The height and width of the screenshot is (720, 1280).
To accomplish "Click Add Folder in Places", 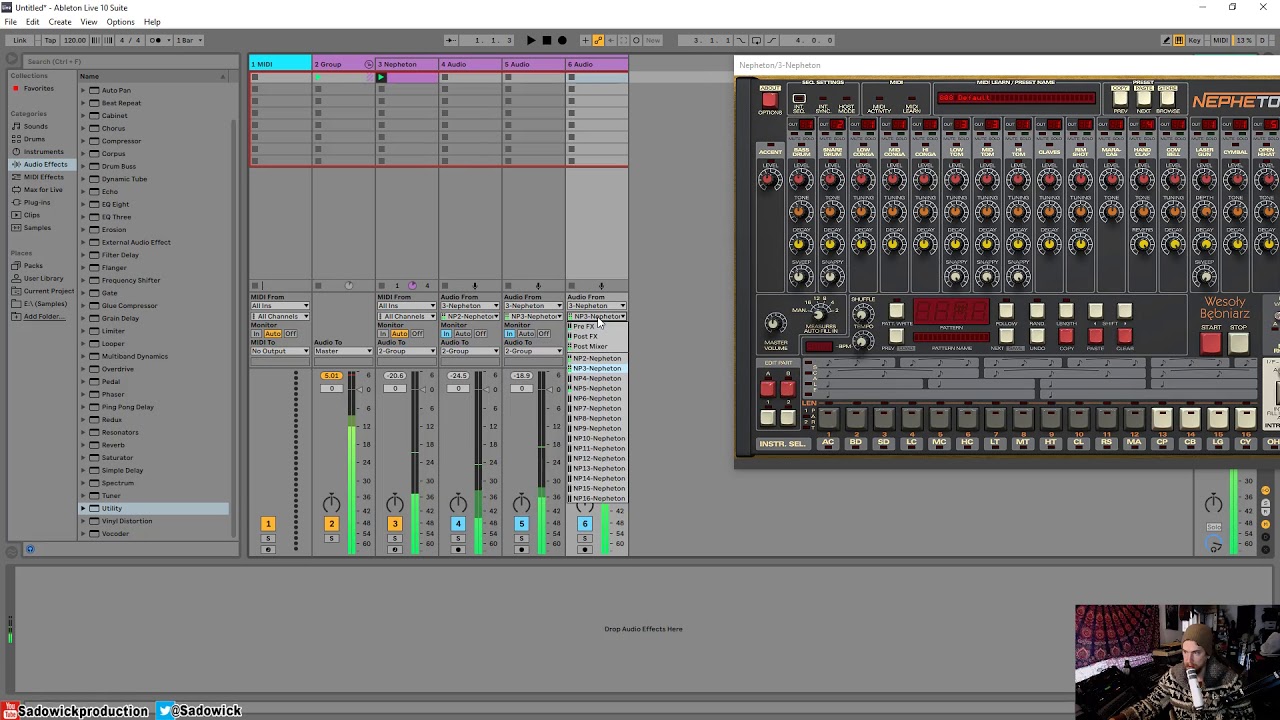I will click(x=42, y=316).
